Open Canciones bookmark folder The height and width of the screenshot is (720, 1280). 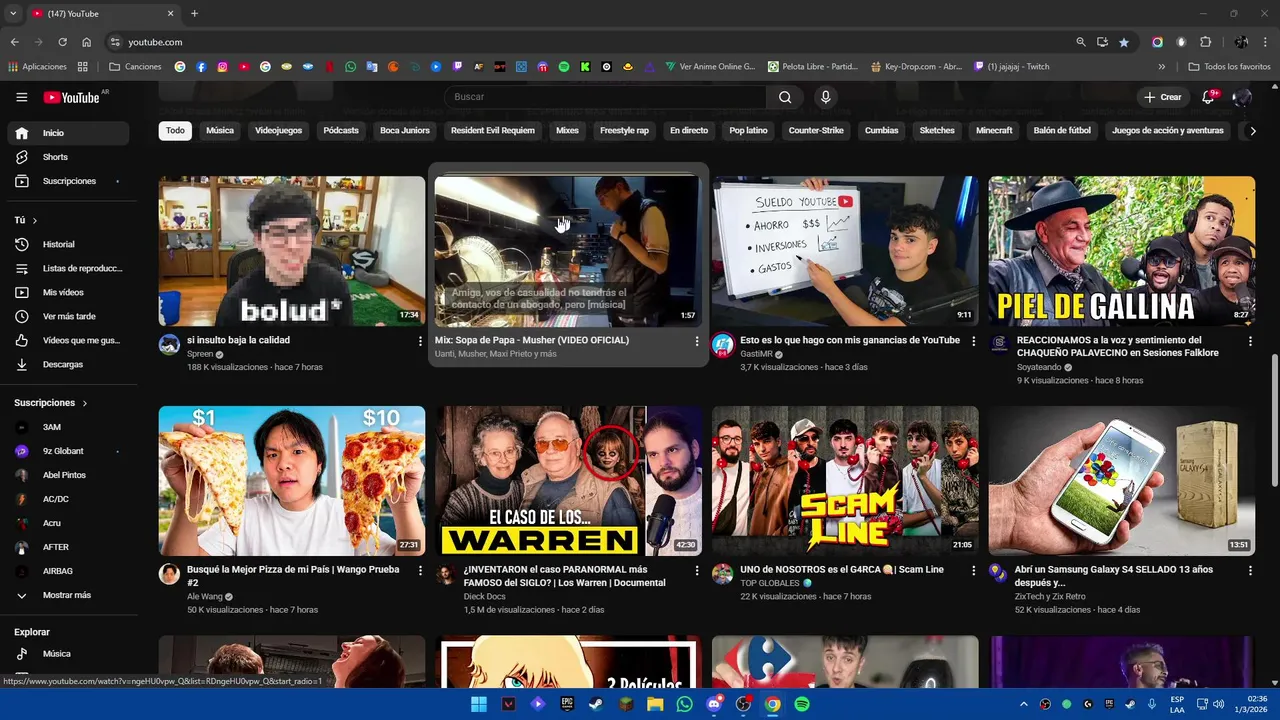pos(135,67)
